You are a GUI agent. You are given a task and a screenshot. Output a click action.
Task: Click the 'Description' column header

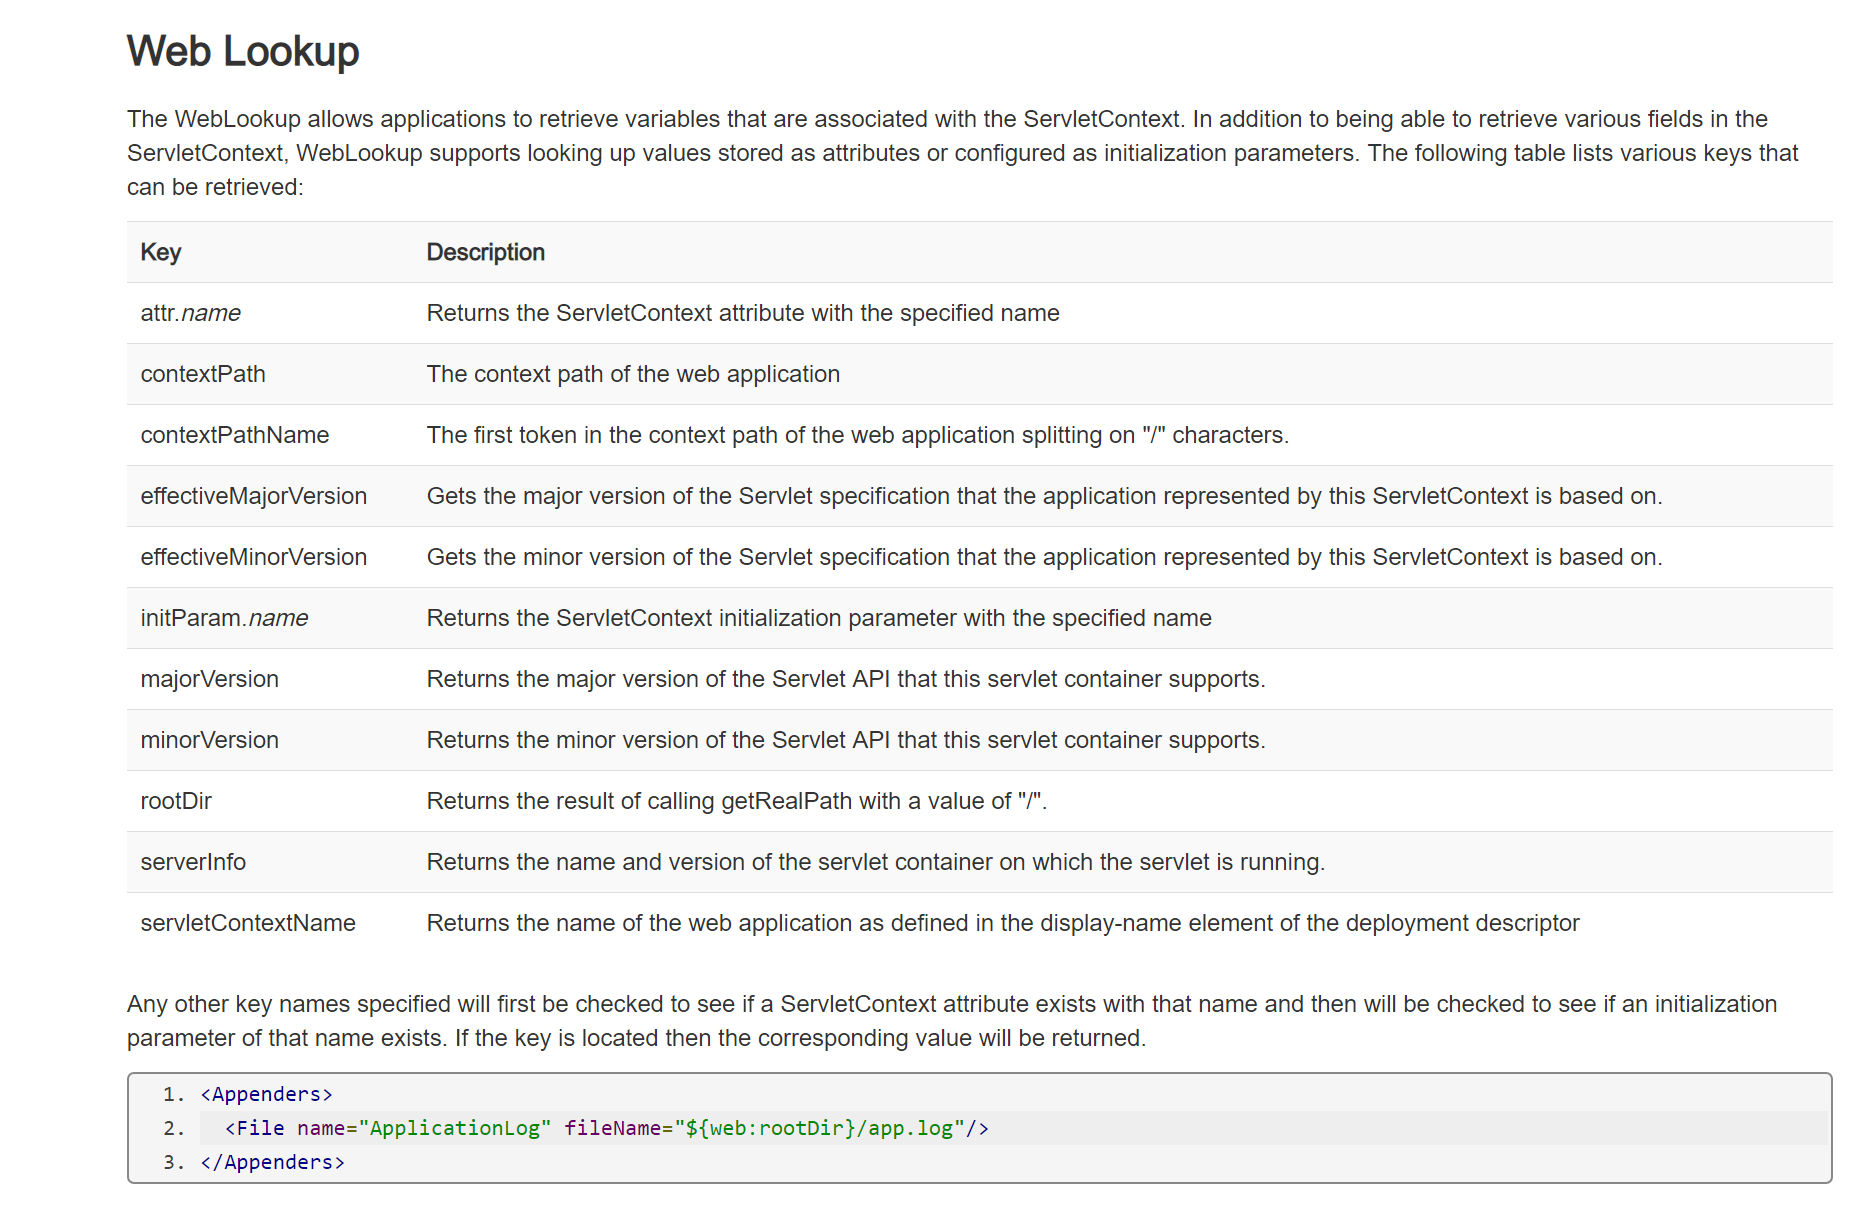486,252
